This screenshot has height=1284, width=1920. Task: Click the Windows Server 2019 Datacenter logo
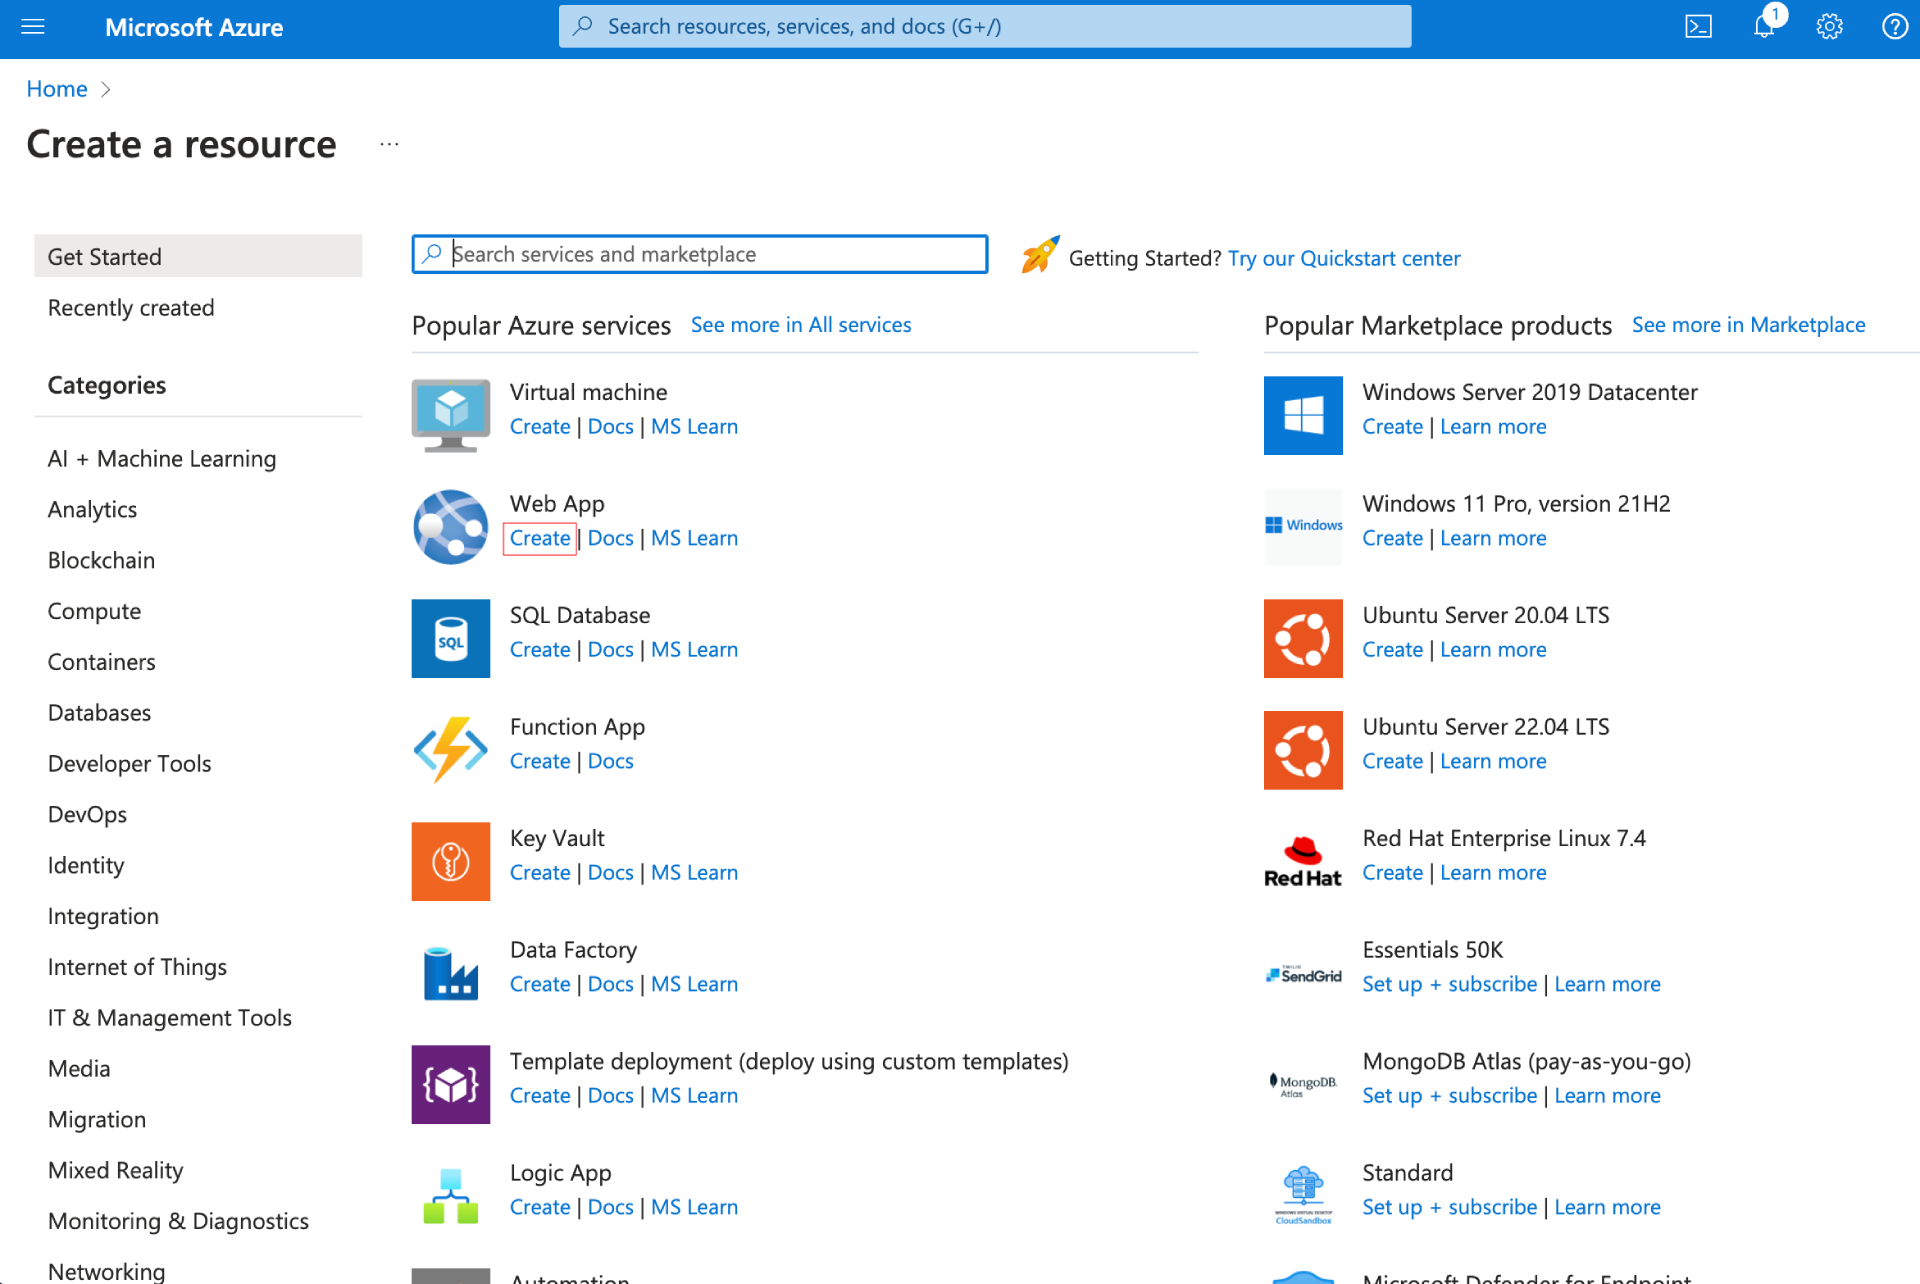(x=1302, y=415)
